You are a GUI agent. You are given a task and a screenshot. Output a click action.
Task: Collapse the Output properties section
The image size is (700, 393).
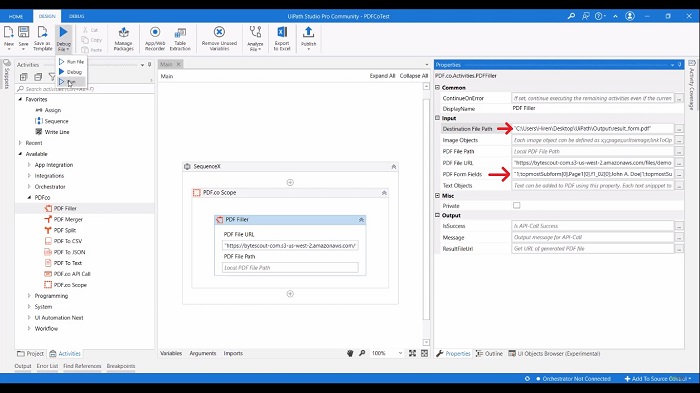[x=438, y=215]
